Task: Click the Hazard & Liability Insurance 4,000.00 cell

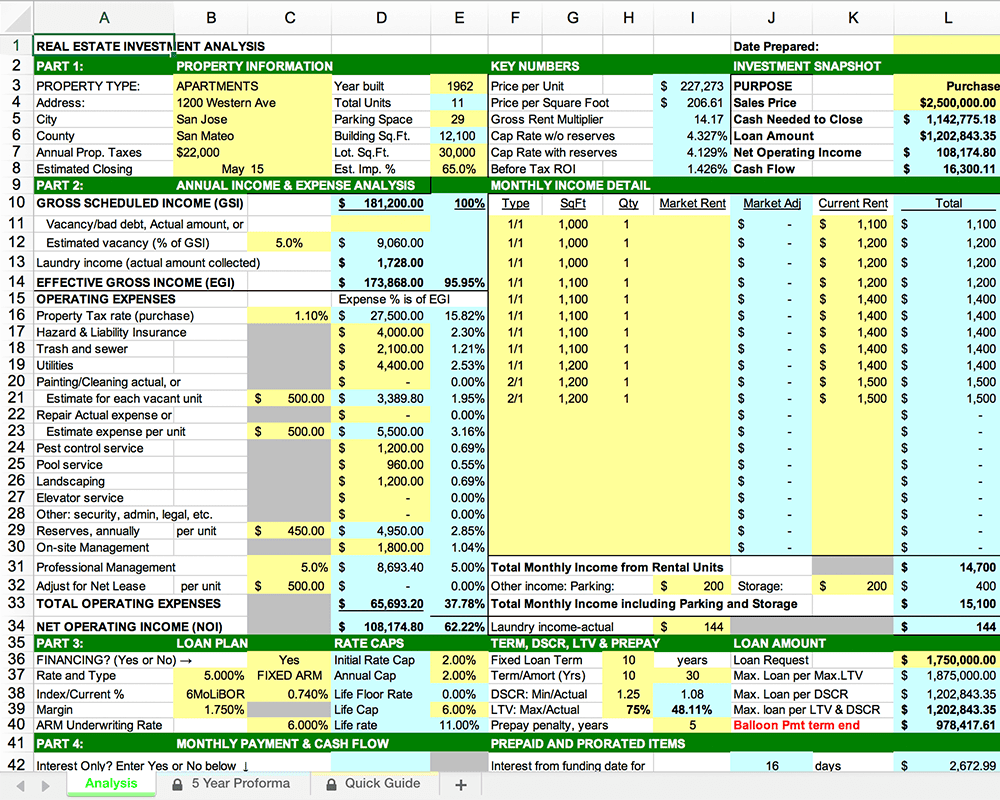Action: 381,332
